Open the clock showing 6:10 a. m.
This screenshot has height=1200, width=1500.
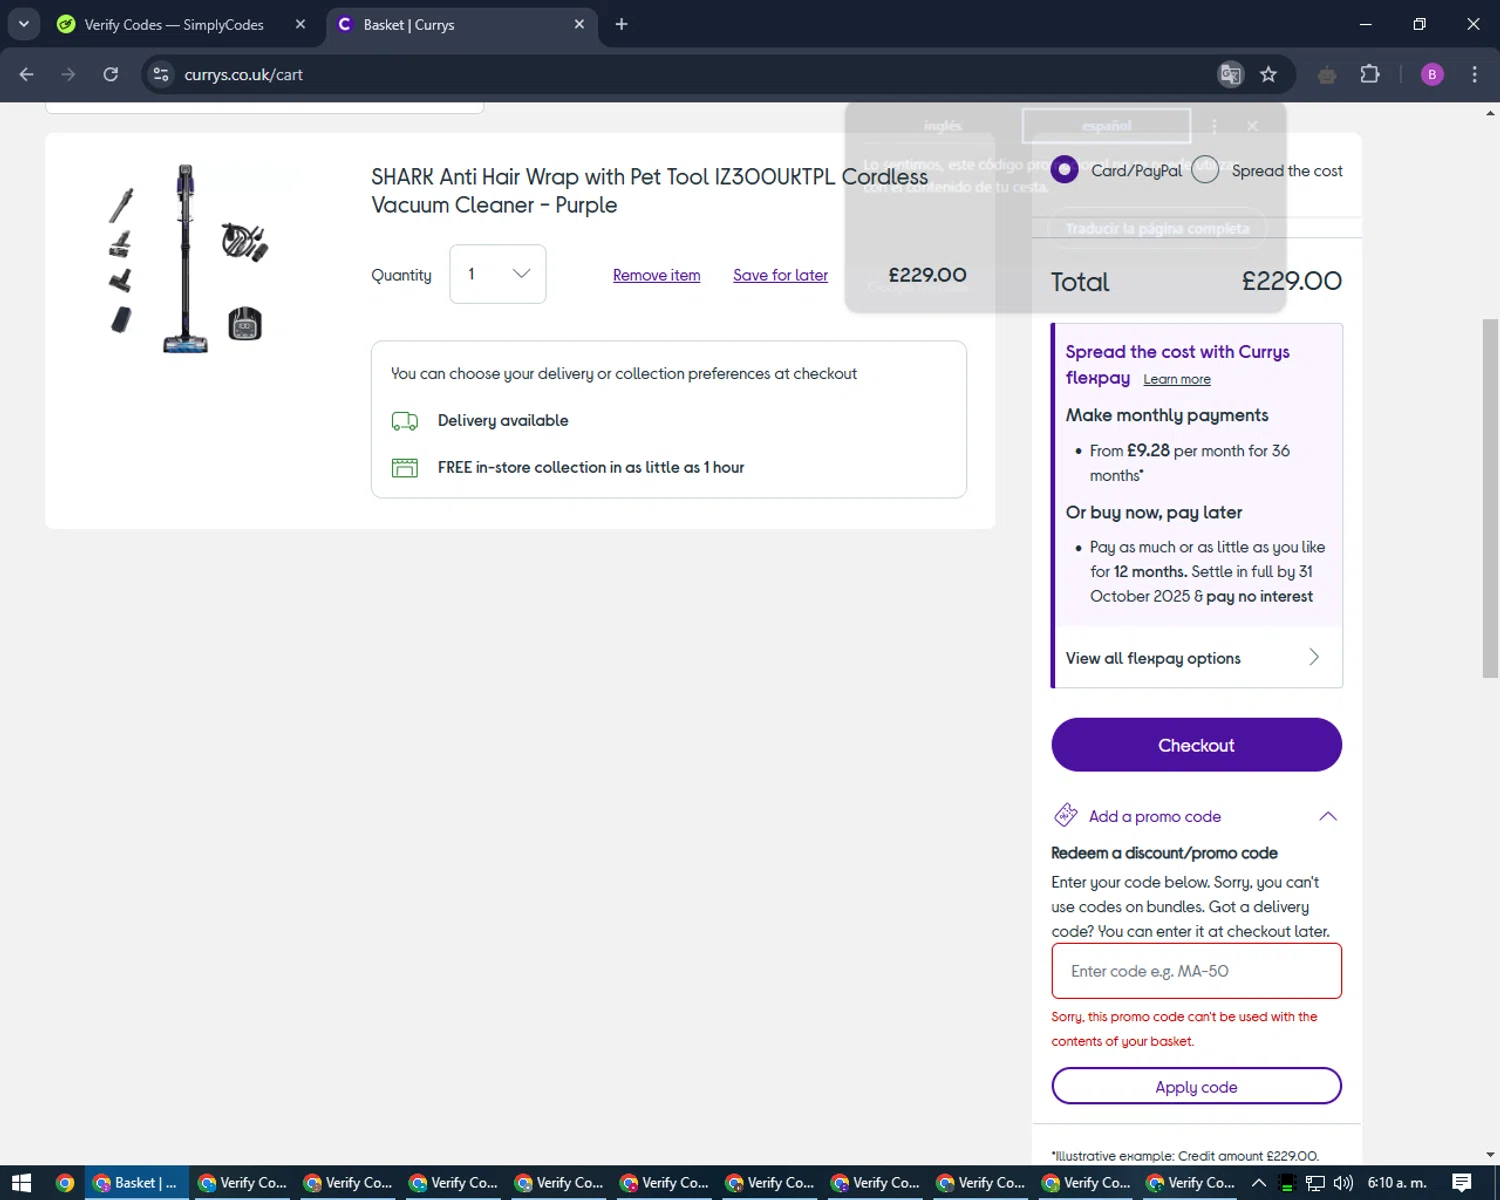[1397, 1183]
